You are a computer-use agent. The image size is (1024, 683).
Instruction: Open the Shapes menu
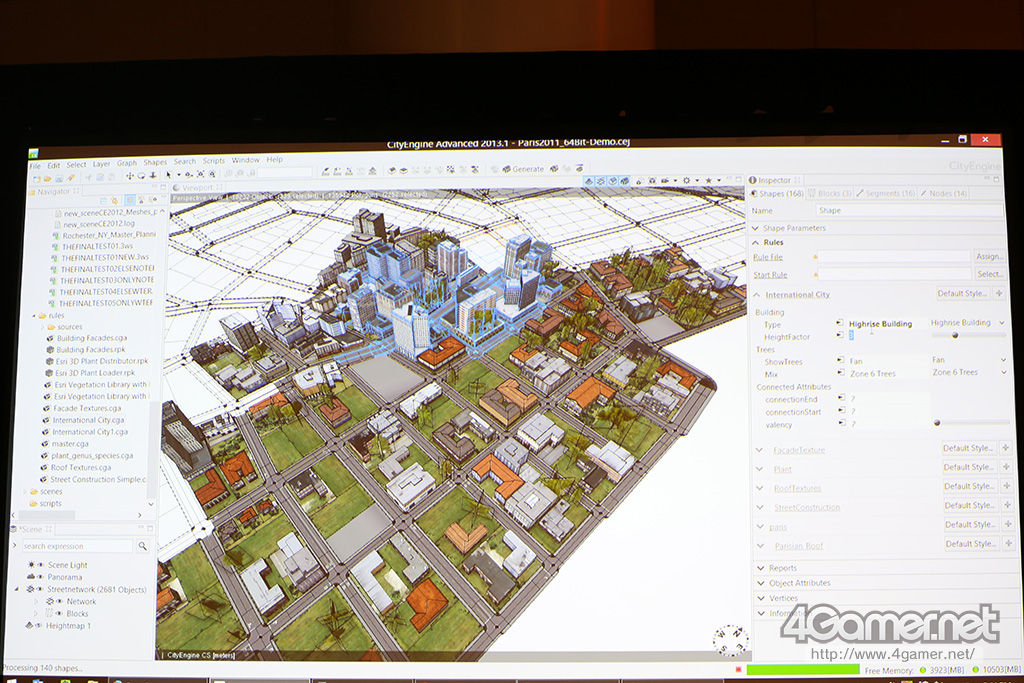coord(155,162)
